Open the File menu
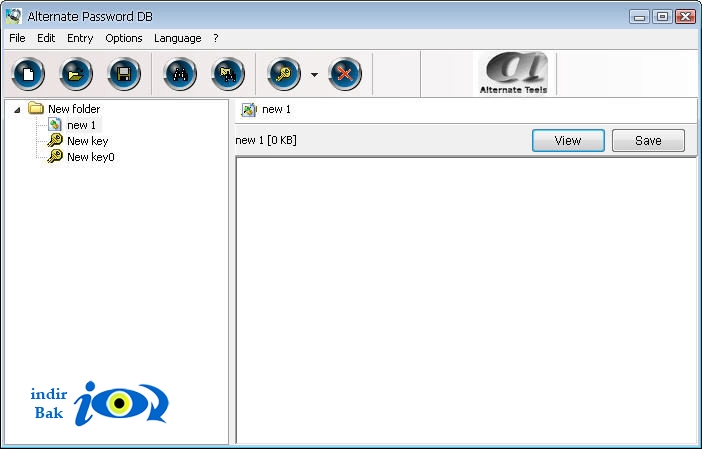This screenshot has width=702, height=449. 17,38
